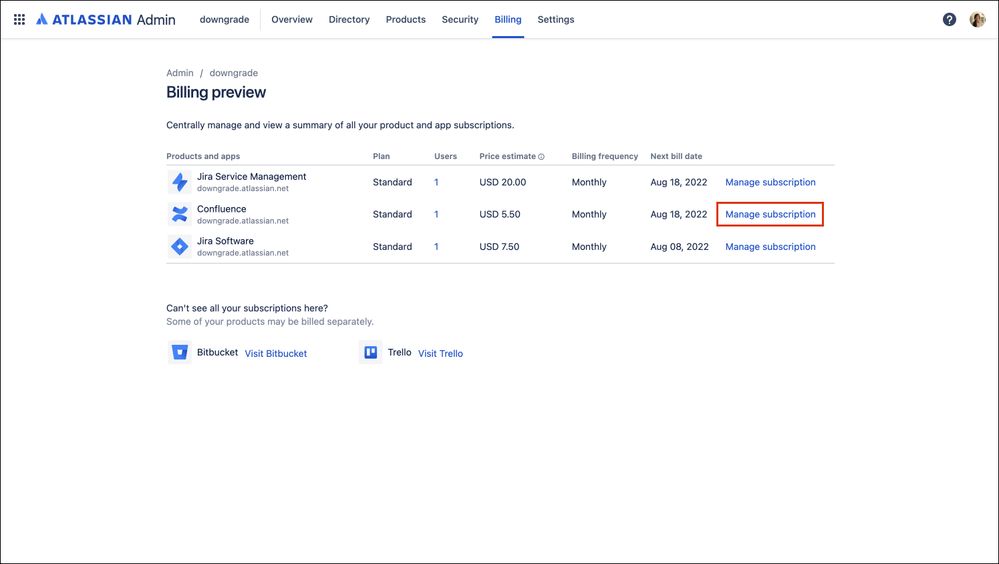Image resolution: width=999 pixels, height=564 pixels.
Task: Open the app switcher grid icon
Action: pyautogui.click(x=19, y=20)
